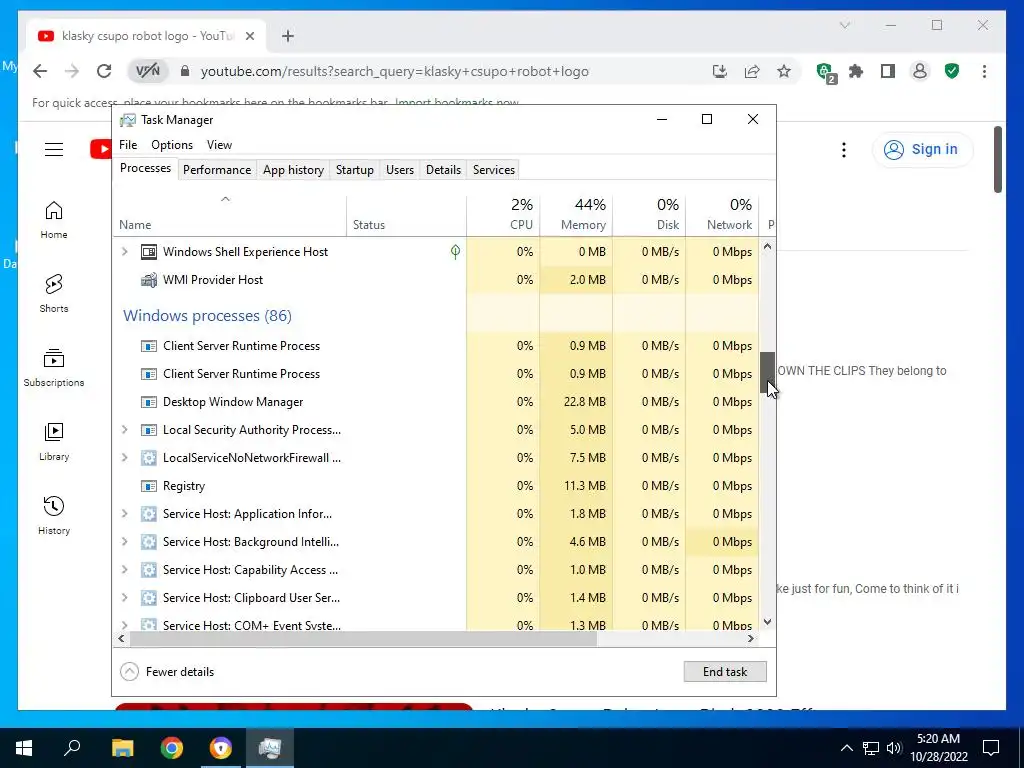The width and height of the screenshot is (1024, 768).
Task: Sort processes by the CPU column
Action: pyautogui.click(x=504, y=215)
